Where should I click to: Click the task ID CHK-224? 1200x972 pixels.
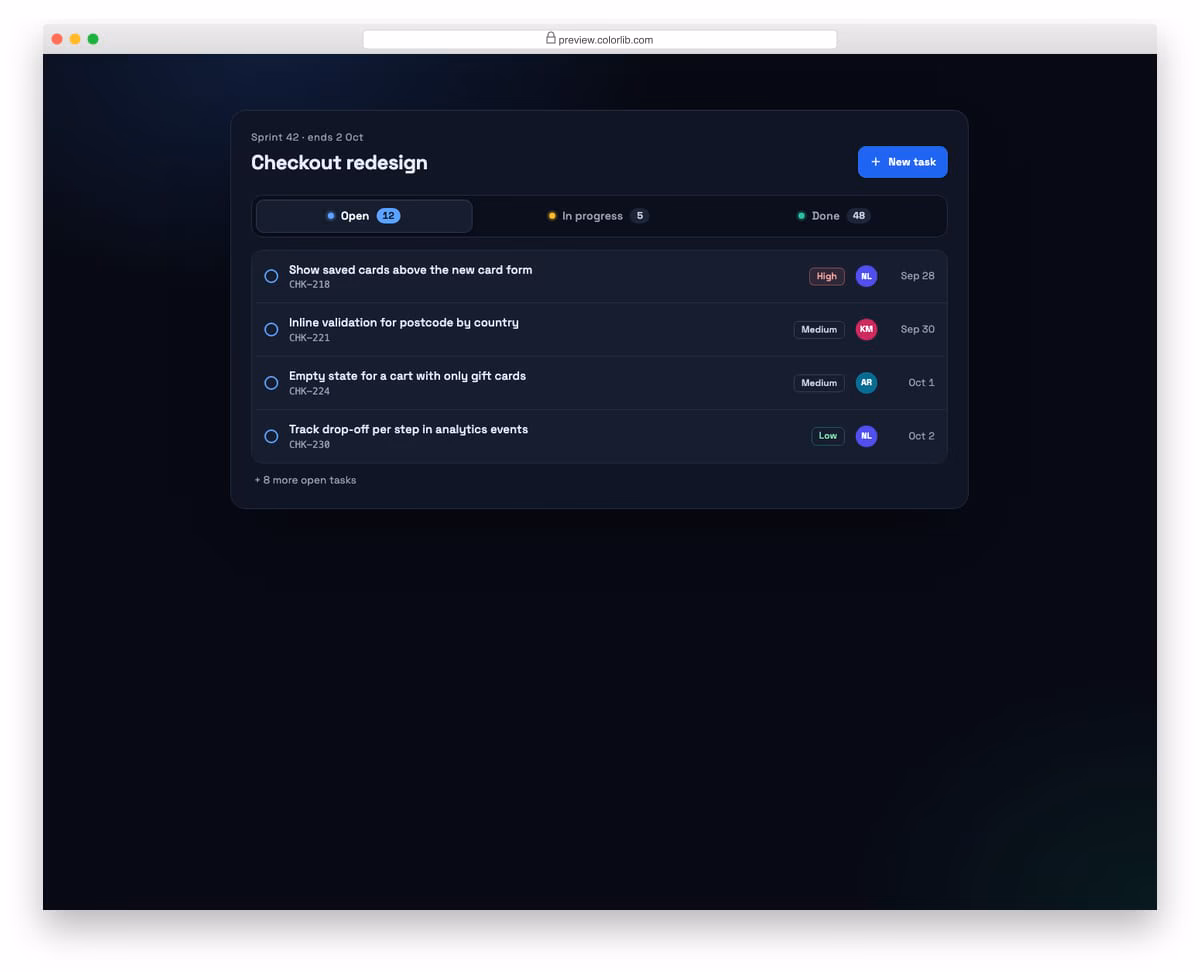309,391
